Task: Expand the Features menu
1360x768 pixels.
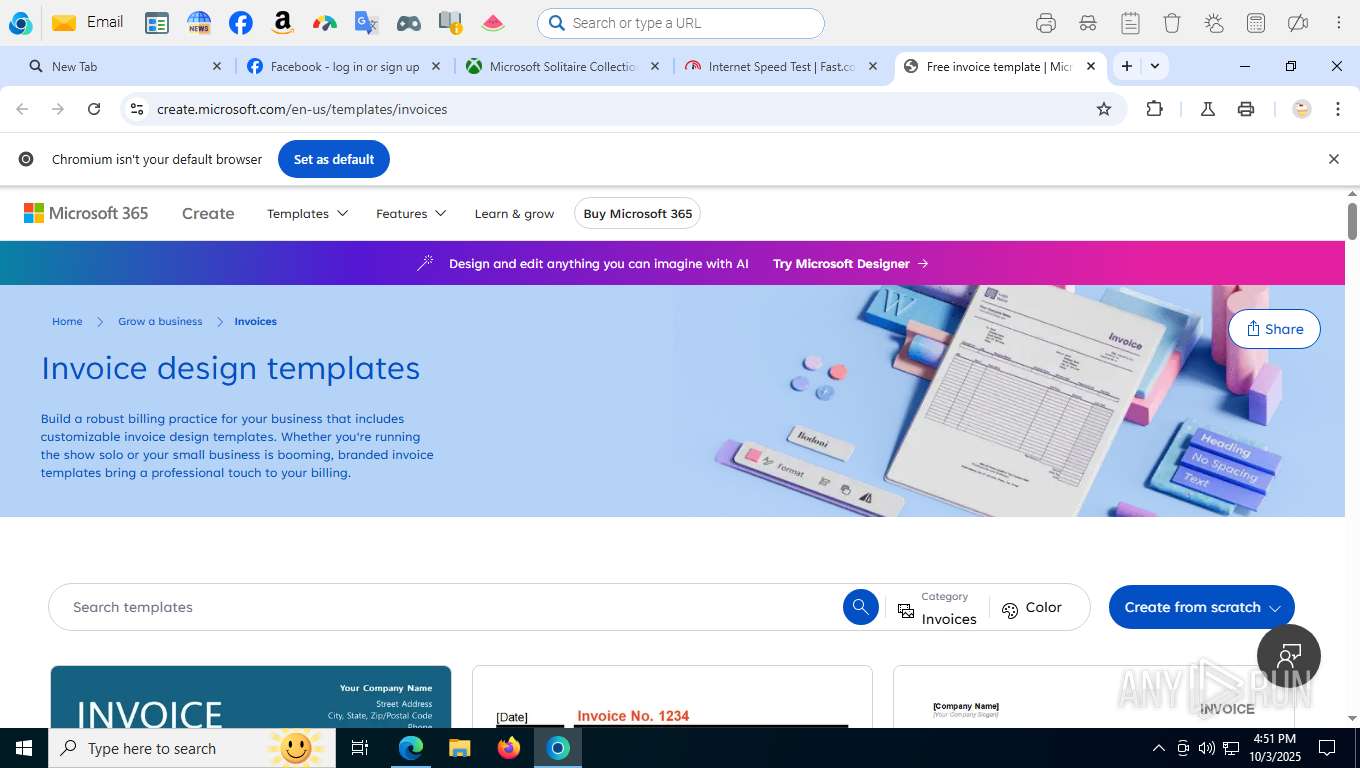Action: pyautogui.click(x=411, y=213)
